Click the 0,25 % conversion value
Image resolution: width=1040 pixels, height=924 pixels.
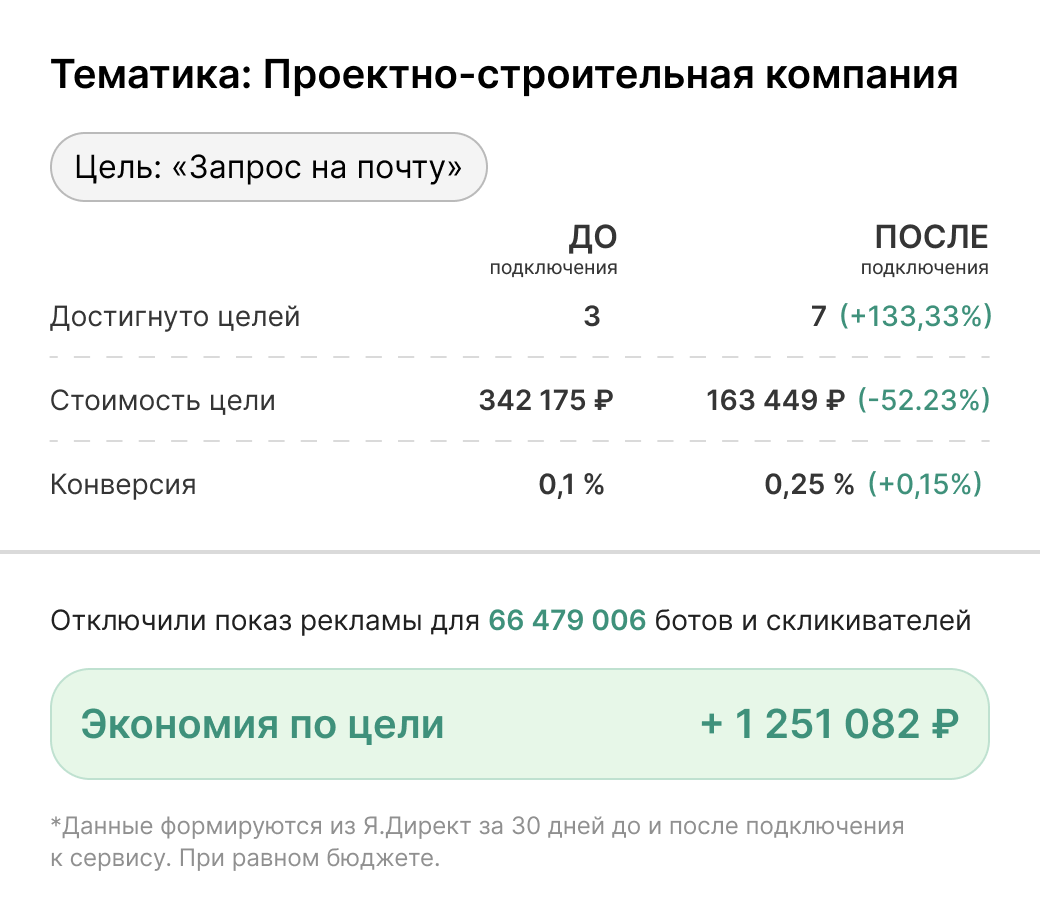809,485
